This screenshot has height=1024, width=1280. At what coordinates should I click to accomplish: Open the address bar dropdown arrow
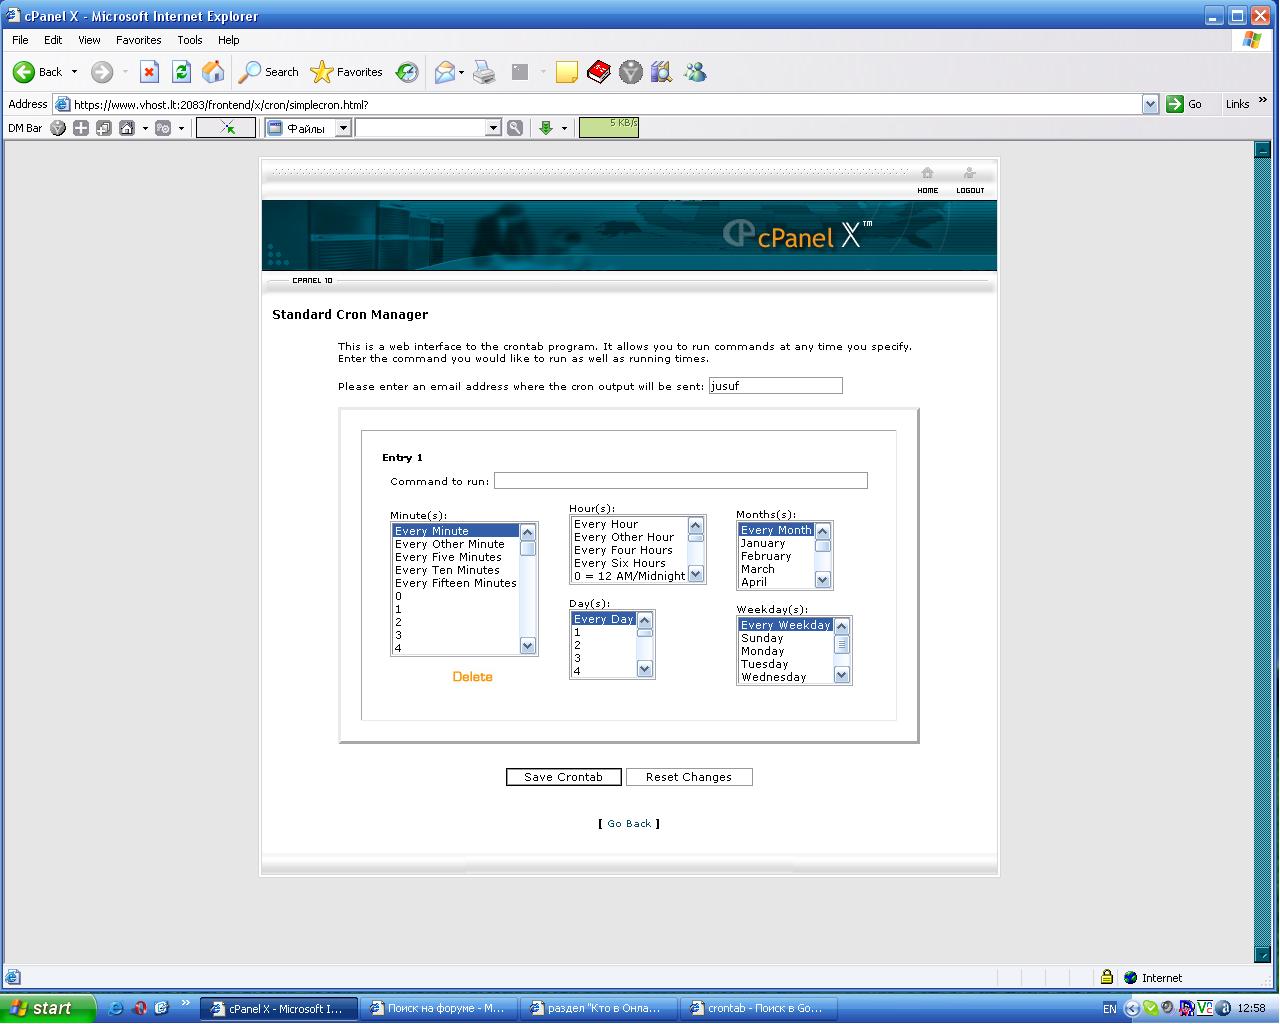[x=1150, y=104]
